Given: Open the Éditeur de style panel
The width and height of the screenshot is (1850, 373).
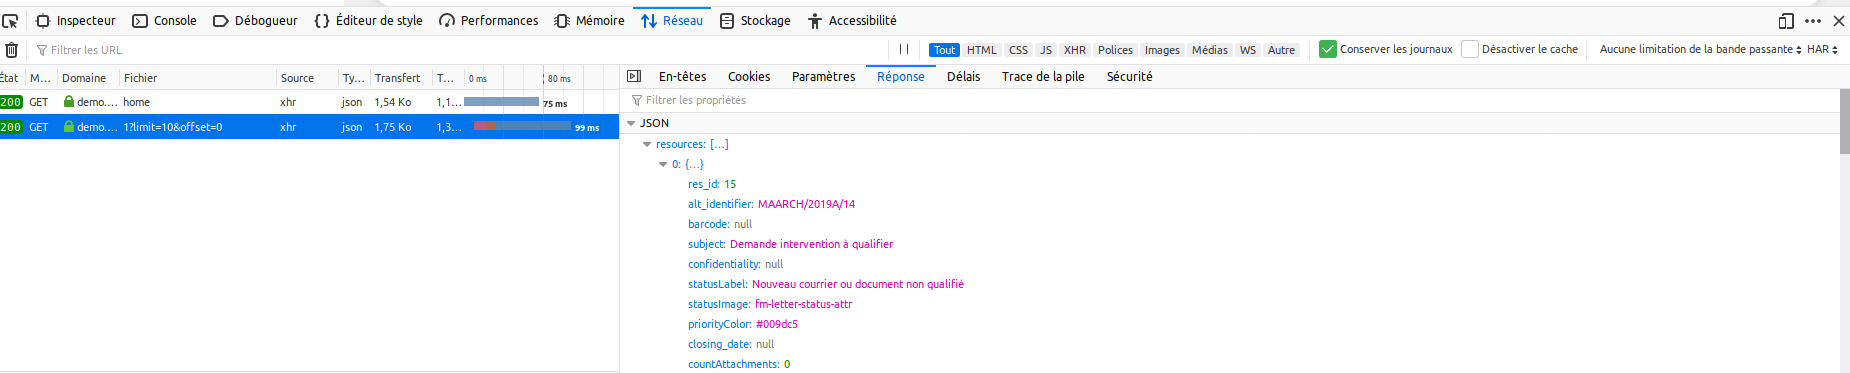Looking at the screenshot, I should point(368,20).
